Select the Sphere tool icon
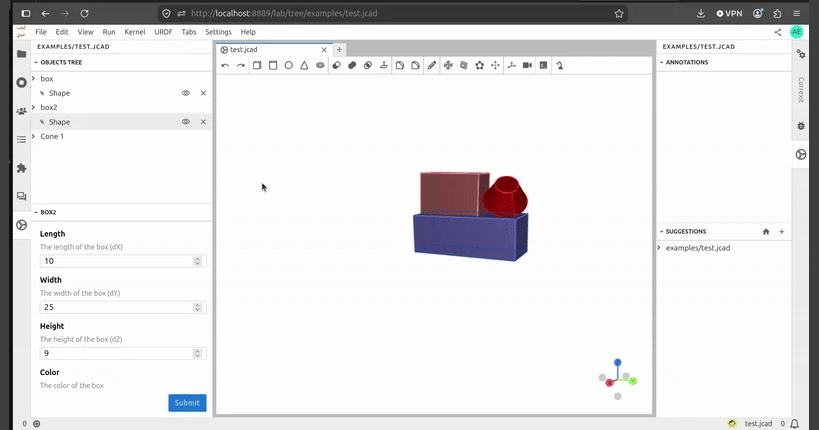This screenshot has height=430, width=819. tap(288, 65)
